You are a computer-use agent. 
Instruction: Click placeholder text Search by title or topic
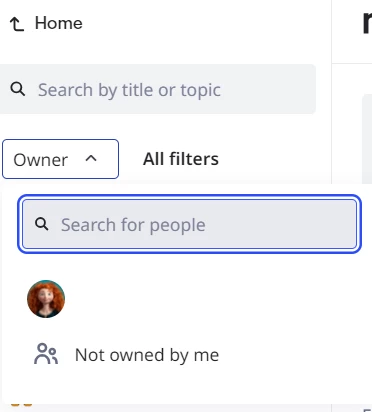coord(129,90)
